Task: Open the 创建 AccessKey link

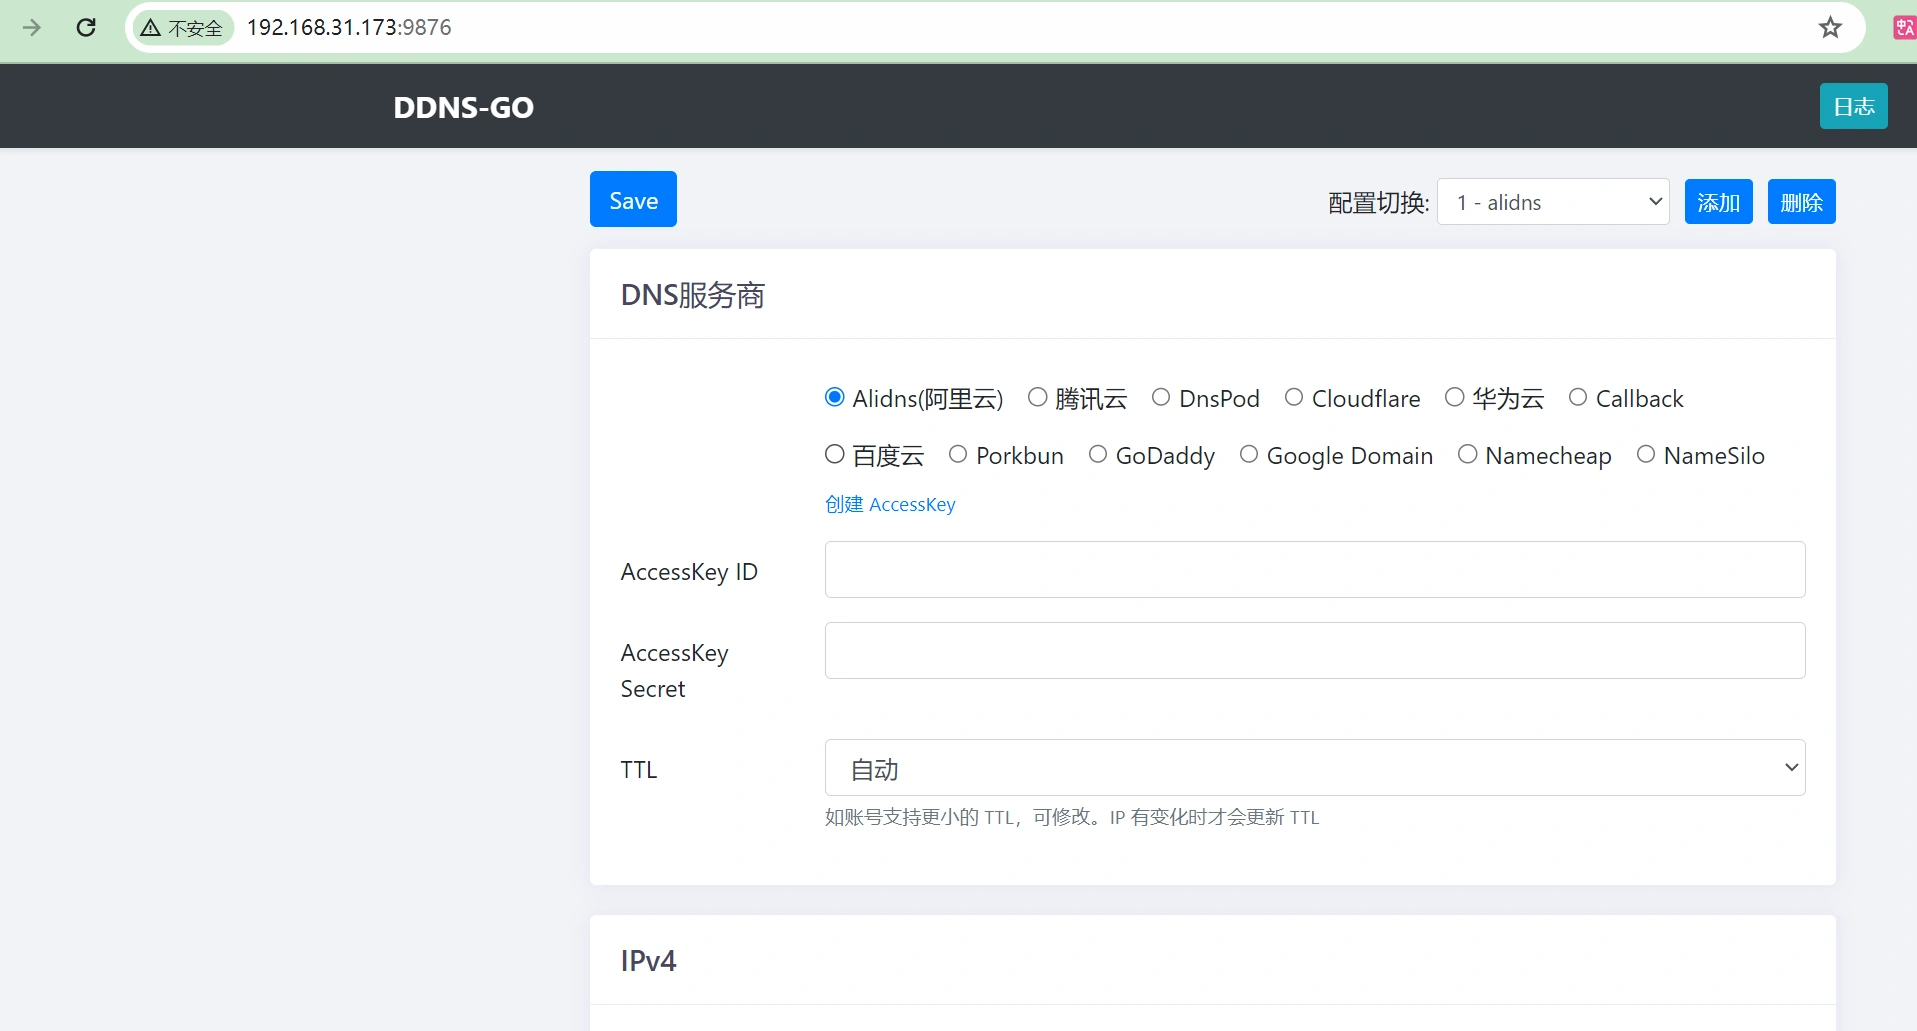Action: coord(890,505)
